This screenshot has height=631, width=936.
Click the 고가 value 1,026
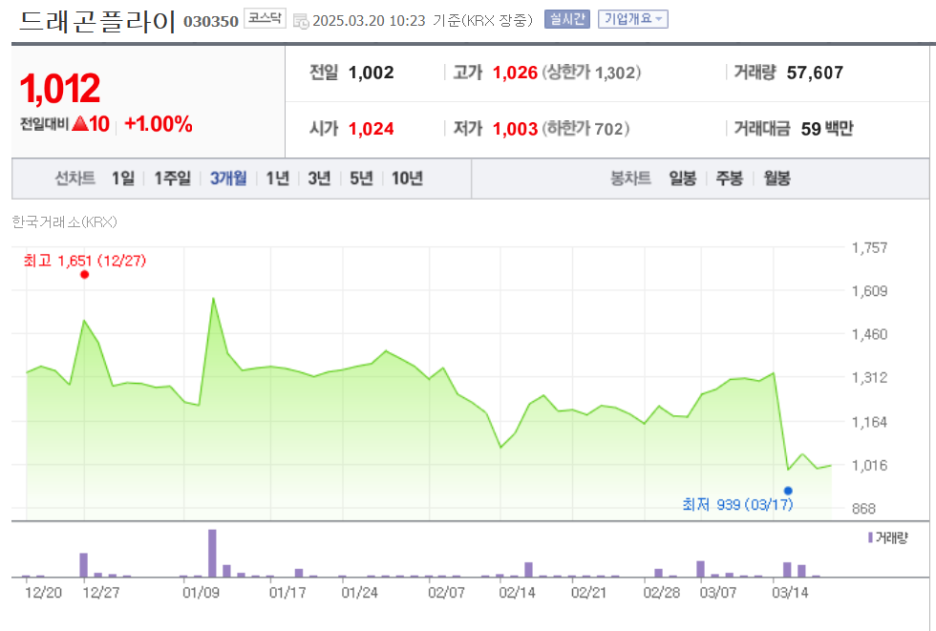tap(515, 73)
